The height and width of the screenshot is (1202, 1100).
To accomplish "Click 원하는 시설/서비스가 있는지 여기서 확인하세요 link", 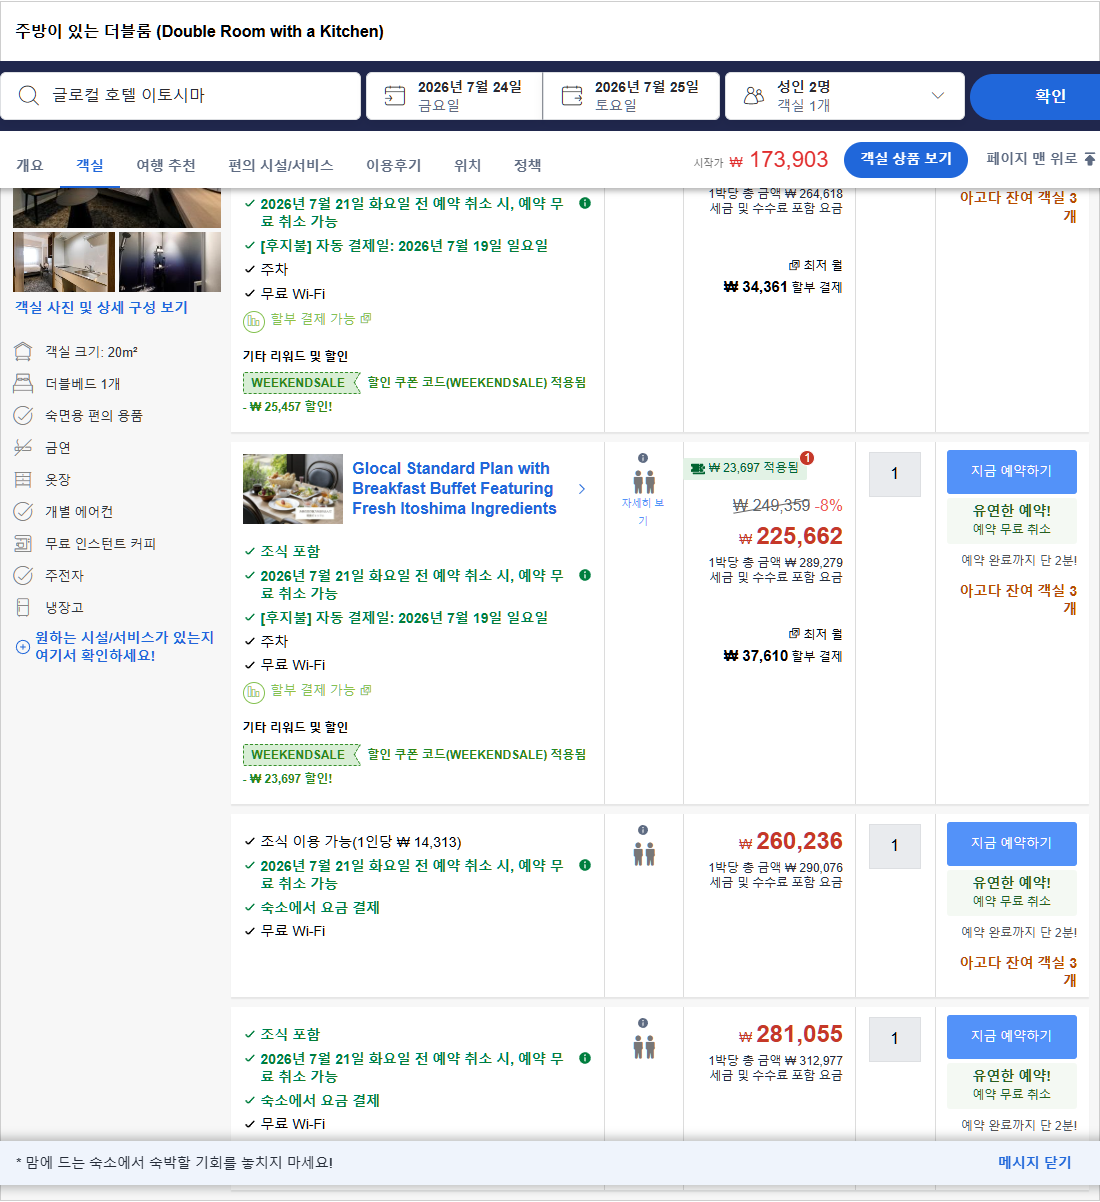I will click(124, 646).
